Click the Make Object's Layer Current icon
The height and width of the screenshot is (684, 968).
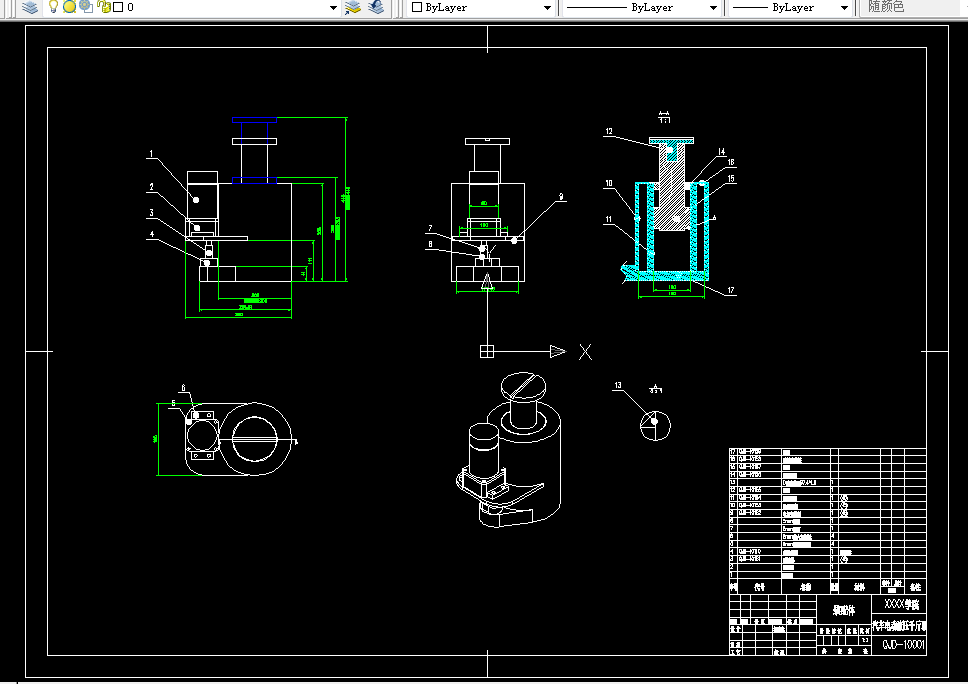click(353, 7)
